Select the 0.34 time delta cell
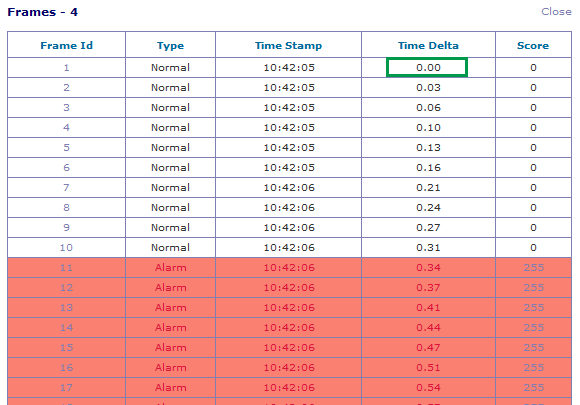580x405 pixels. point(428,267)
